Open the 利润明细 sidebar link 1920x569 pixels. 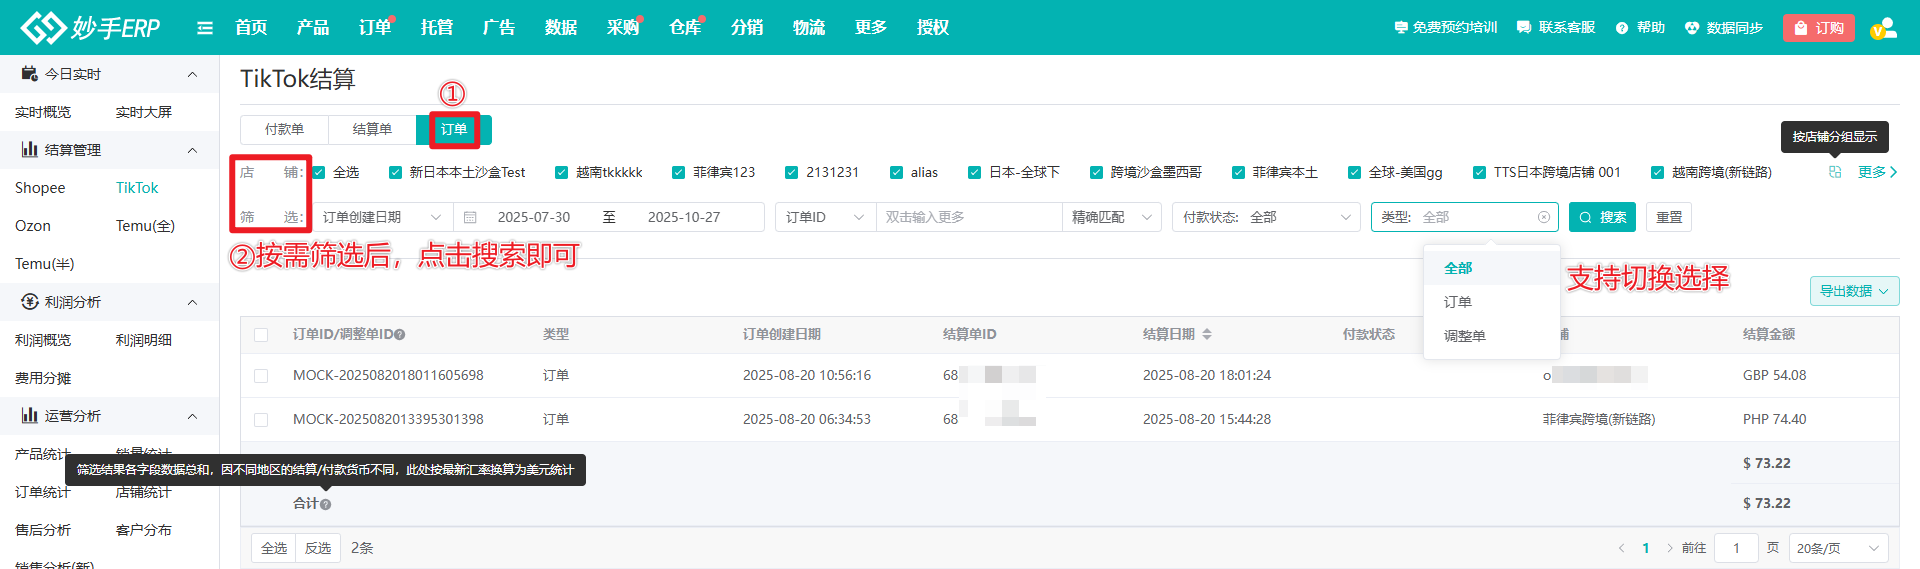pos(144,340)
